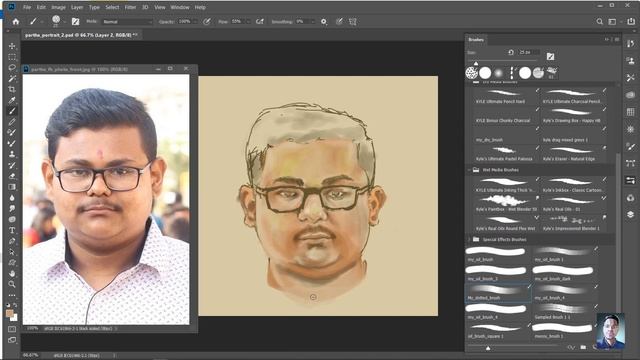Click the foreground color swatch

10,313
